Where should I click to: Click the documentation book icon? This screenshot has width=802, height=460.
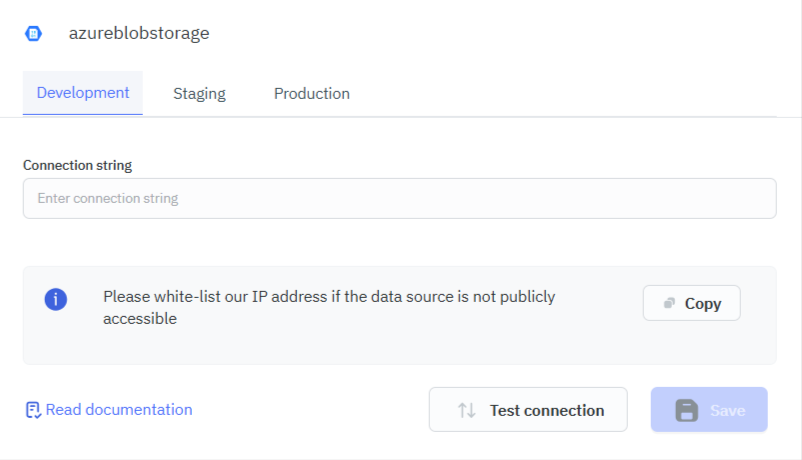pos(33,410)
